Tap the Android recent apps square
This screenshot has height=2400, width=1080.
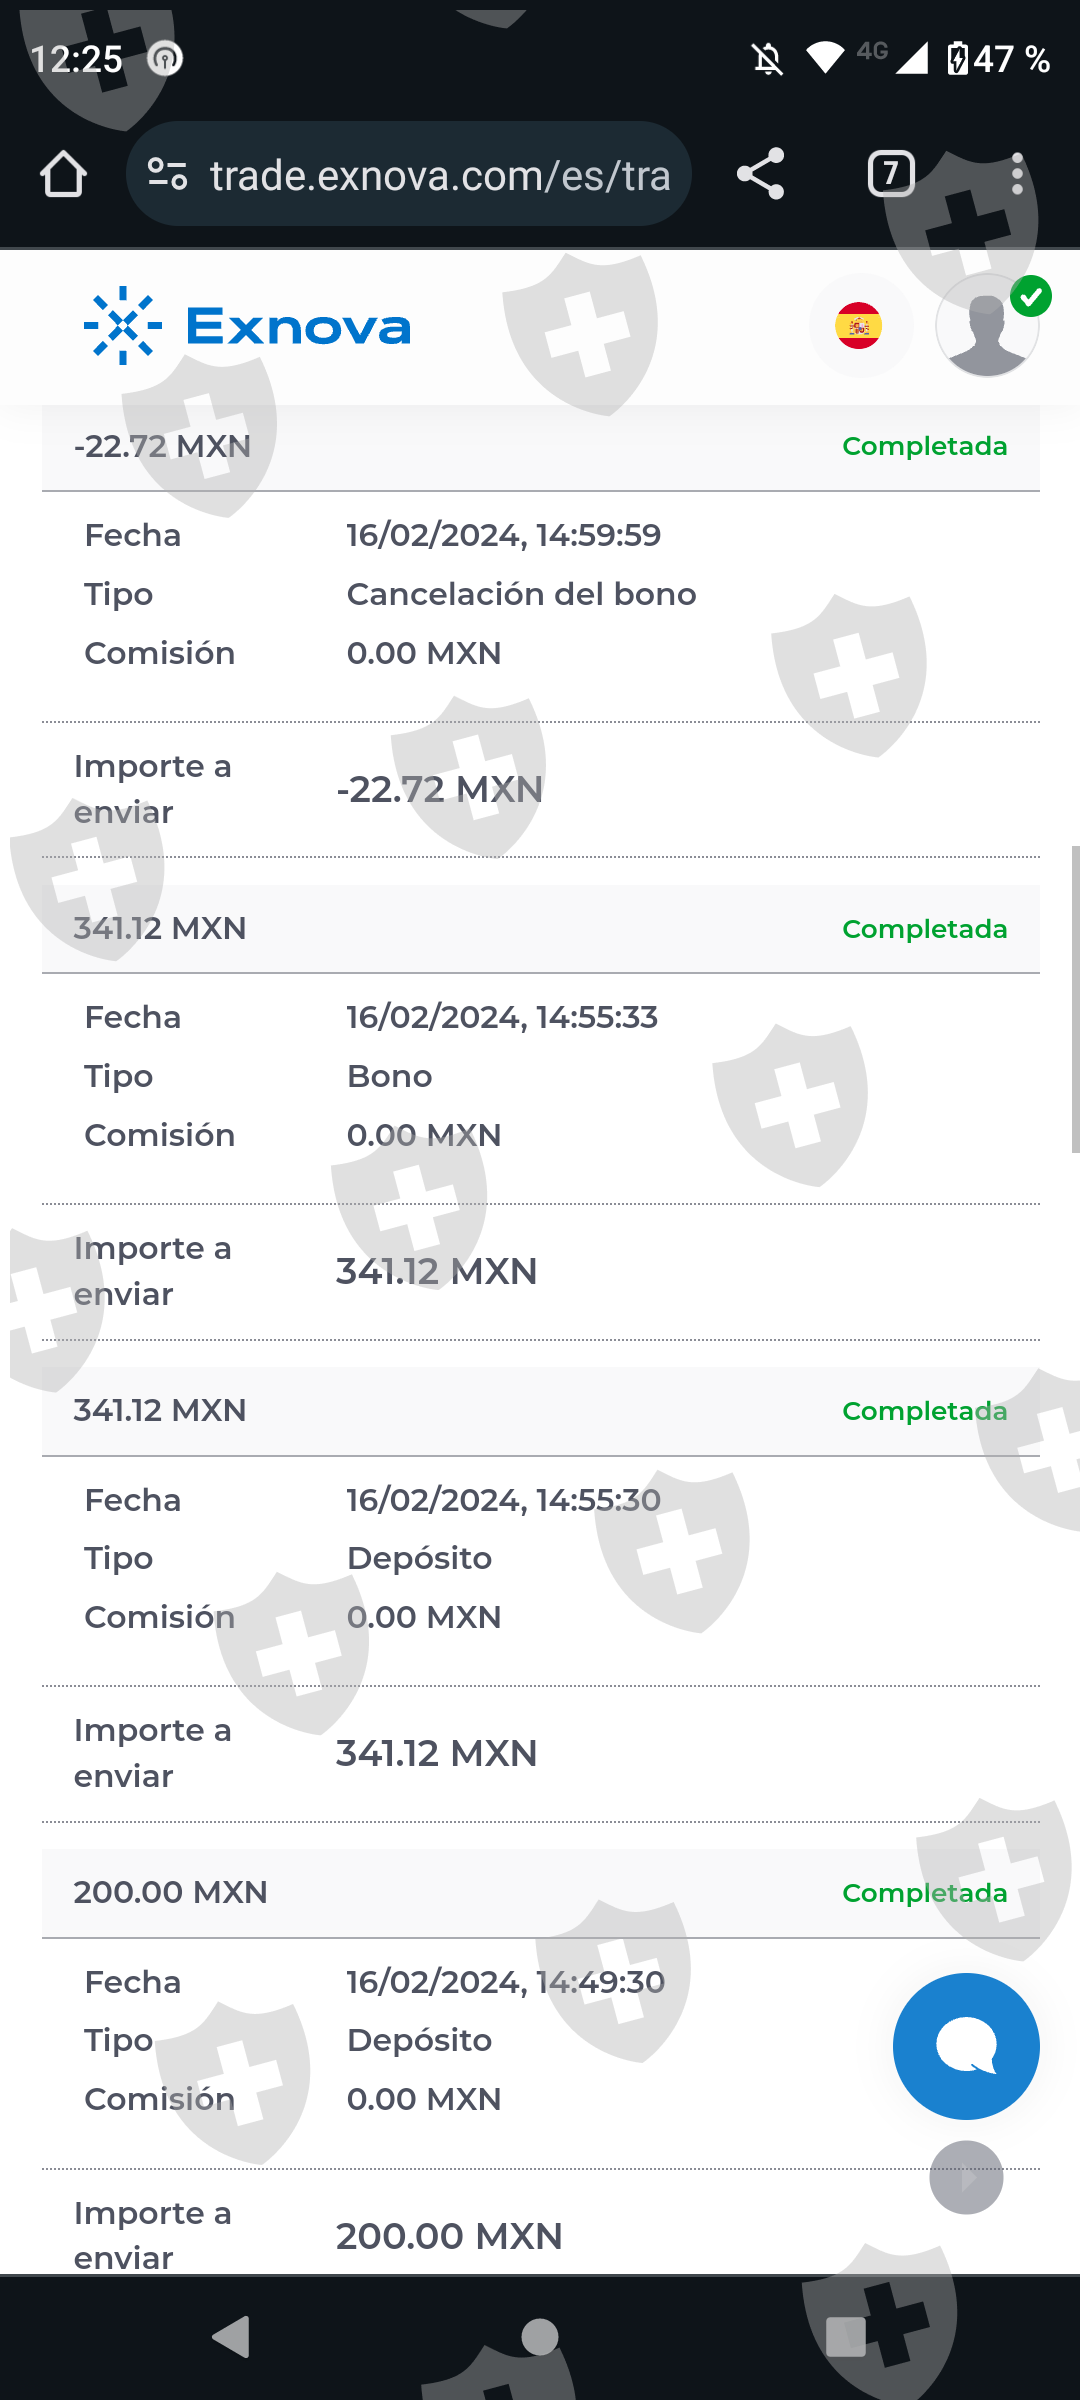point(845,2338)
